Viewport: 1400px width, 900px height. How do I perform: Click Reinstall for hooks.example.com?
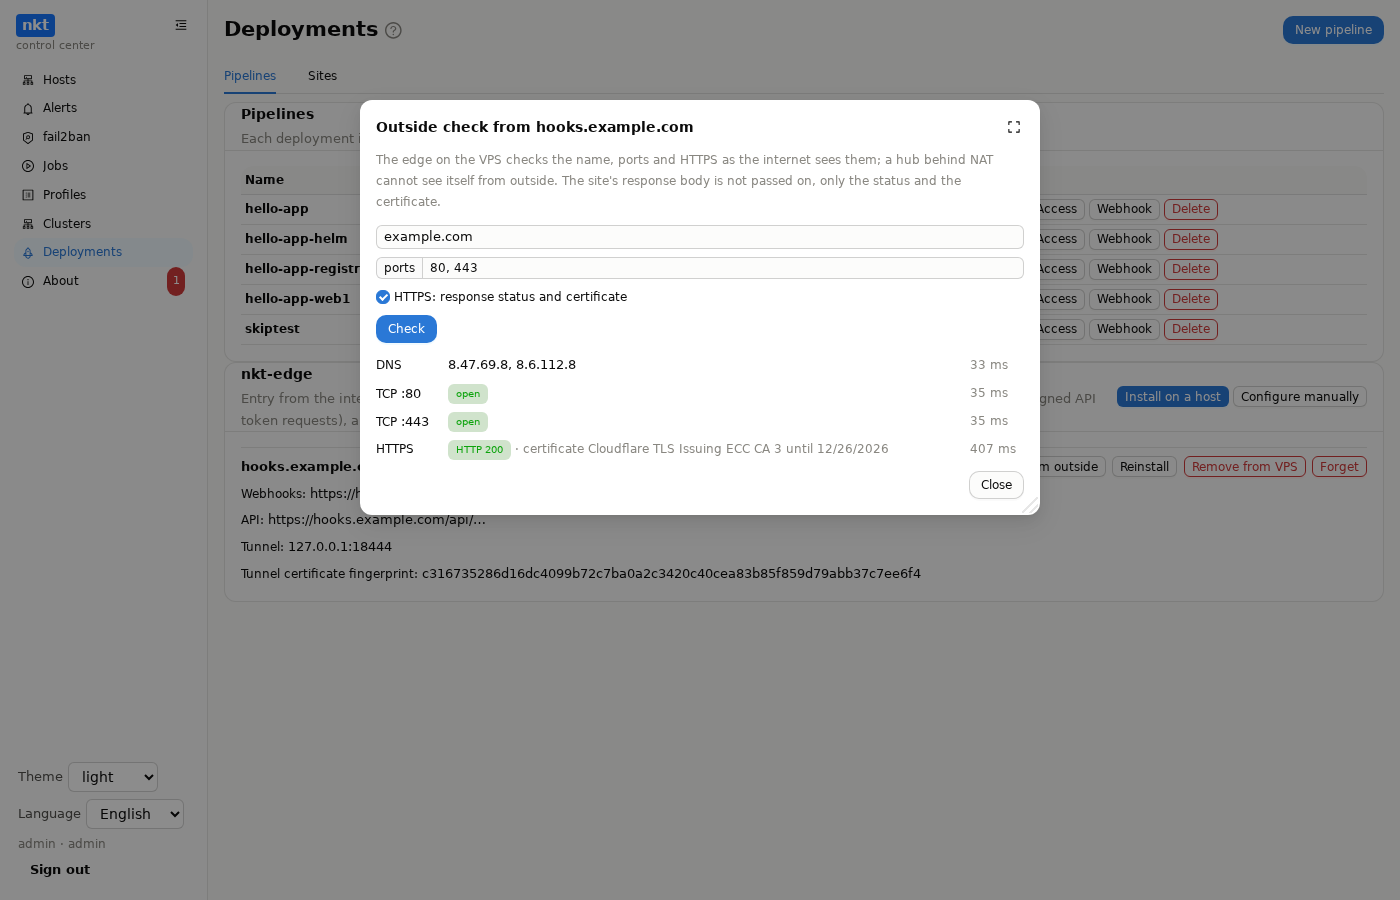1144,467
